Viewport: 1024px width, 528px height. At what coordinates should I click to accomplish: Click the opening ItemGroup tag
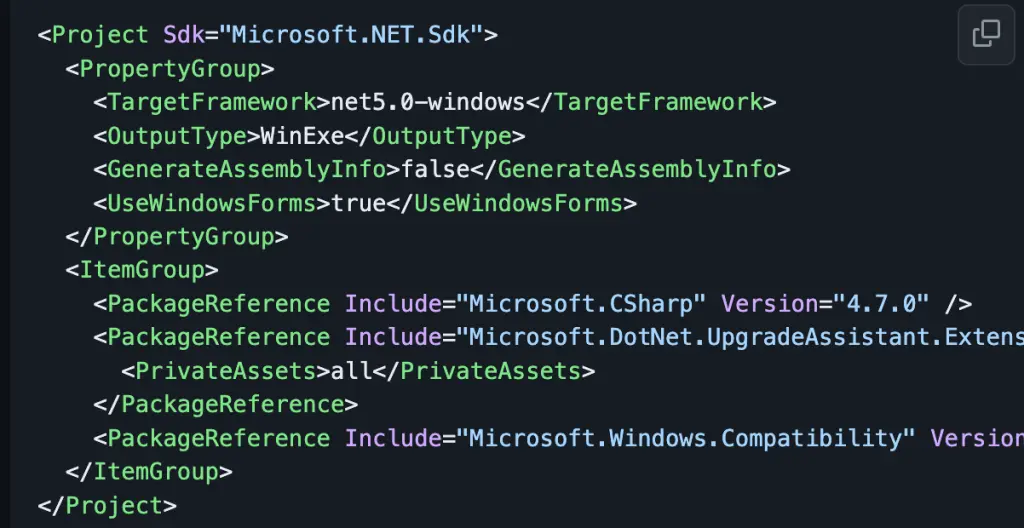(141, 270)
